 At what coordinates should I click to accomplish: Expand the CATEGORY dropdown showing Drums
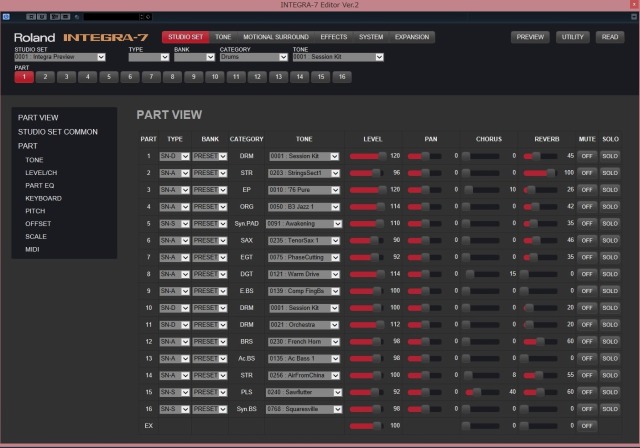click(x=253, y=57)
